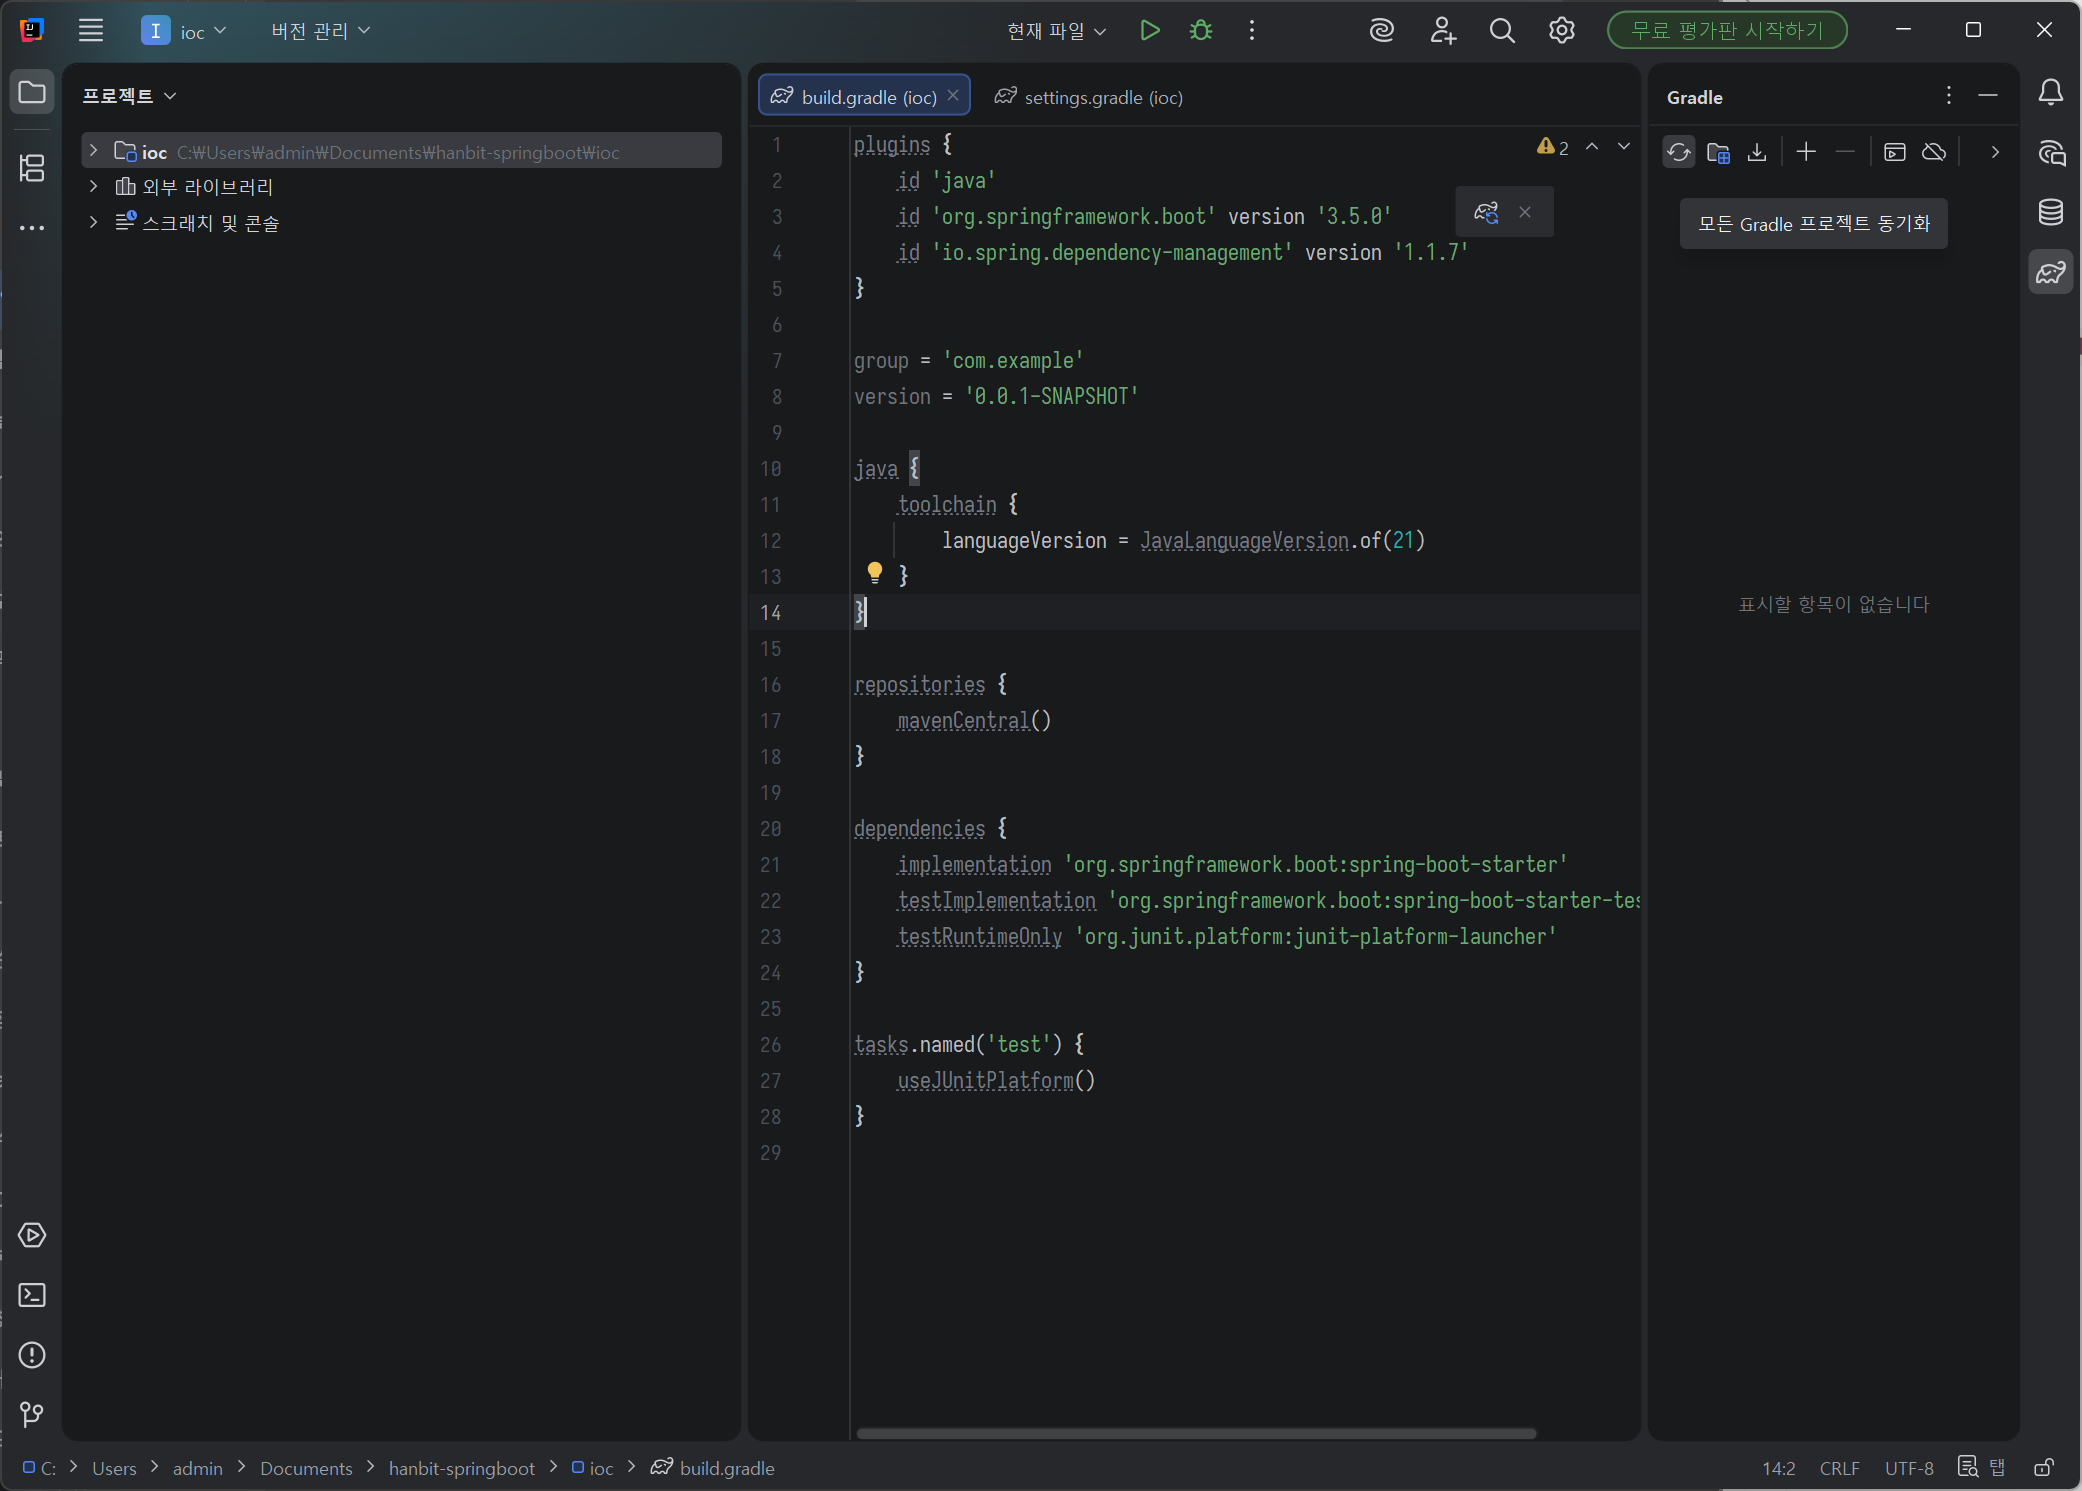
Task: Toggle the Project tool window folder icon
Action: [x=32, y=93]
